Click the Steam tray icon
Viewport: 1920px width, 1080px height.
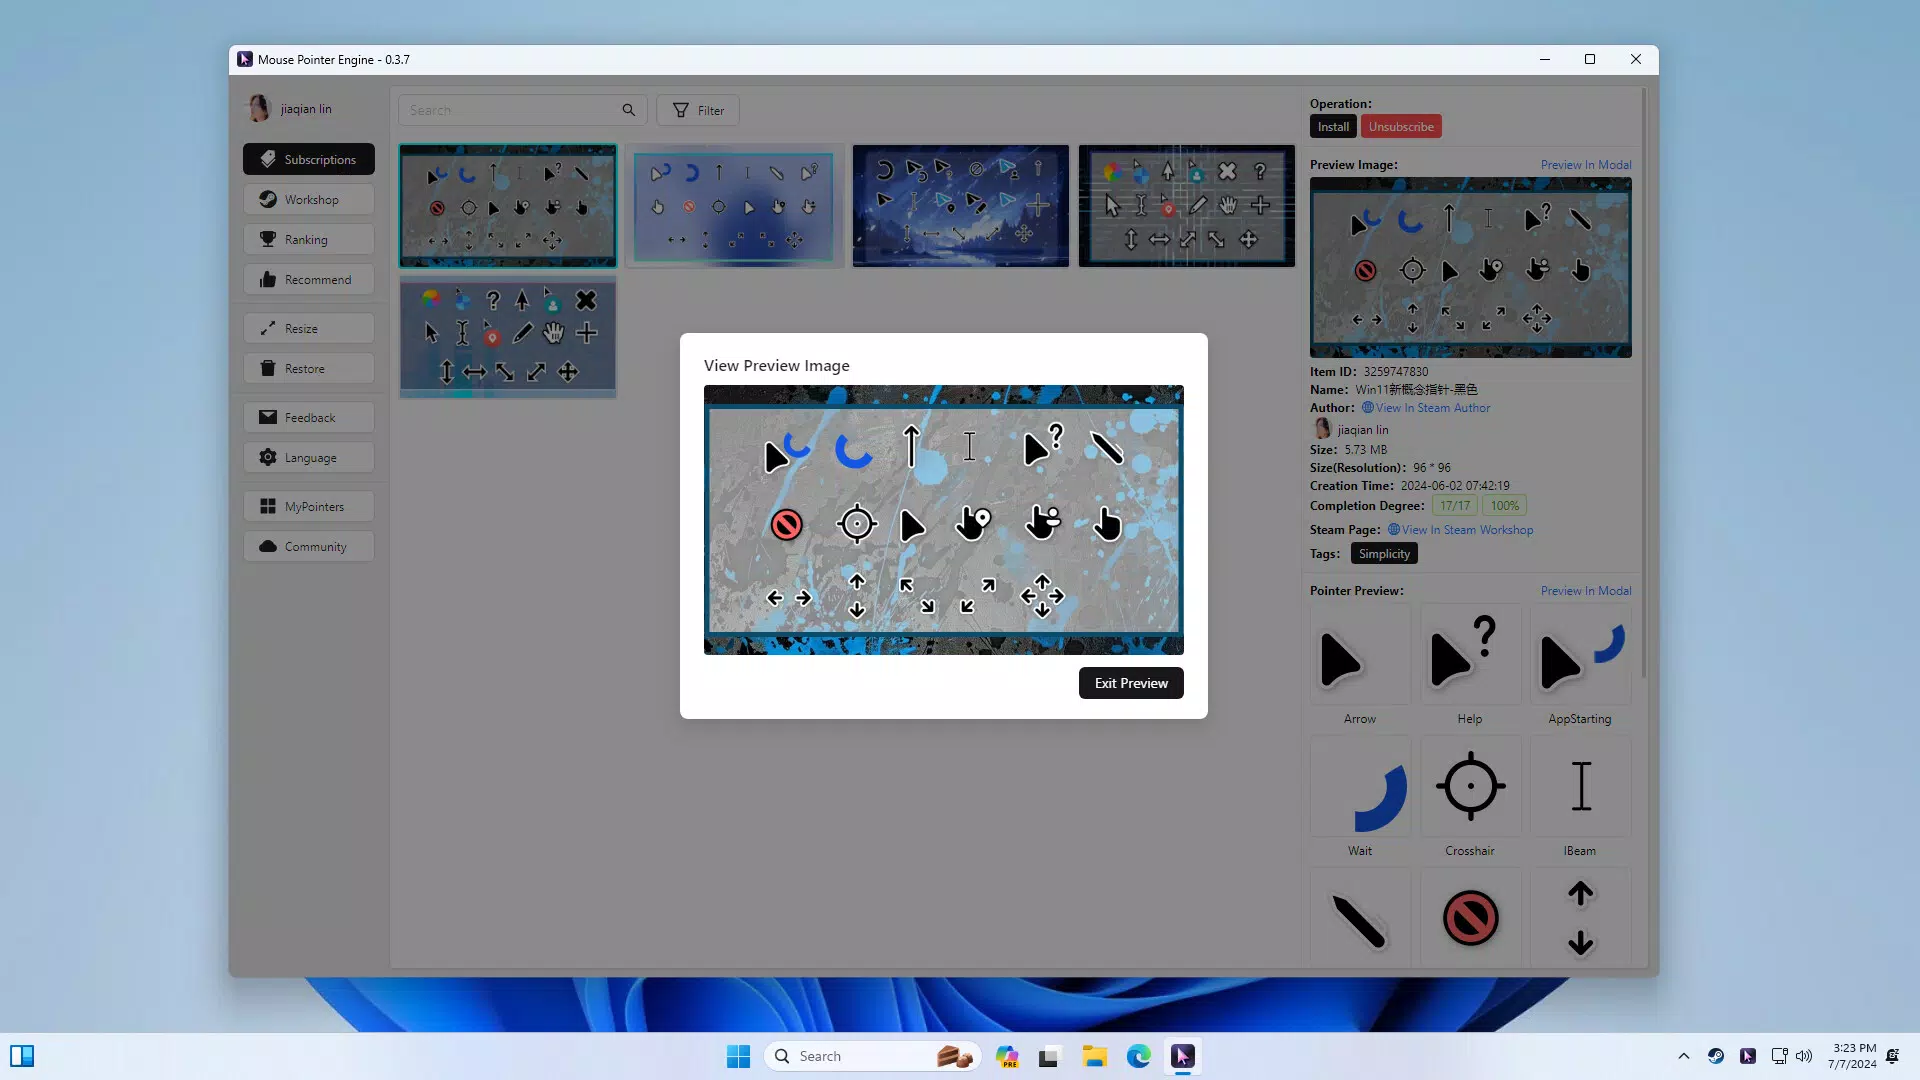(x=1715, y=1056)
